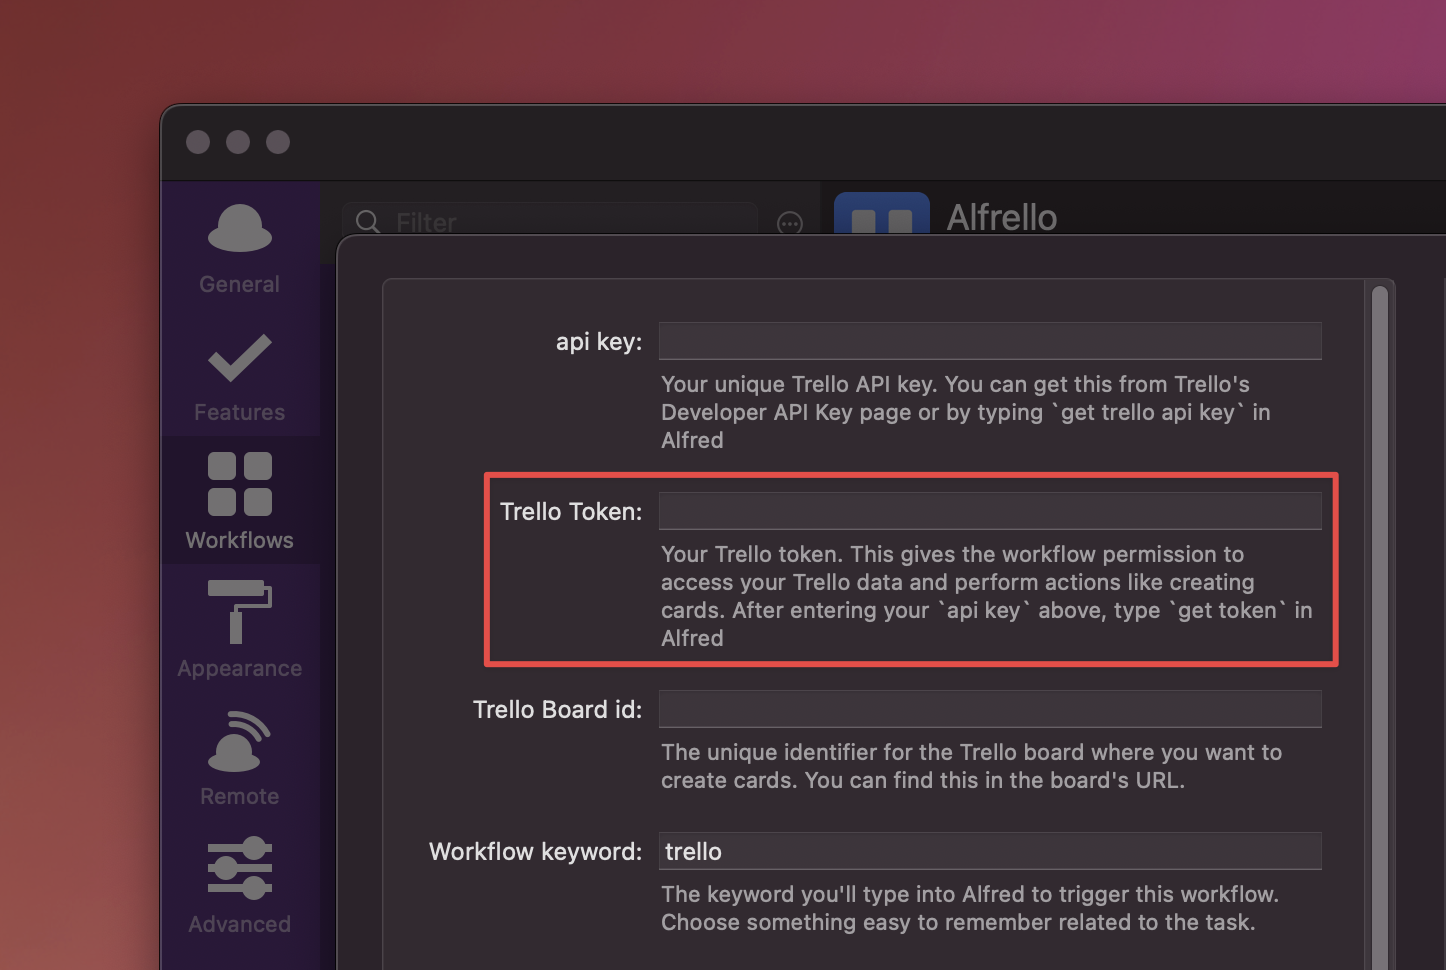This screenshot has height=970, width=1446.
Task: Select the Workflows sidebar section
Action: [240, 502]
